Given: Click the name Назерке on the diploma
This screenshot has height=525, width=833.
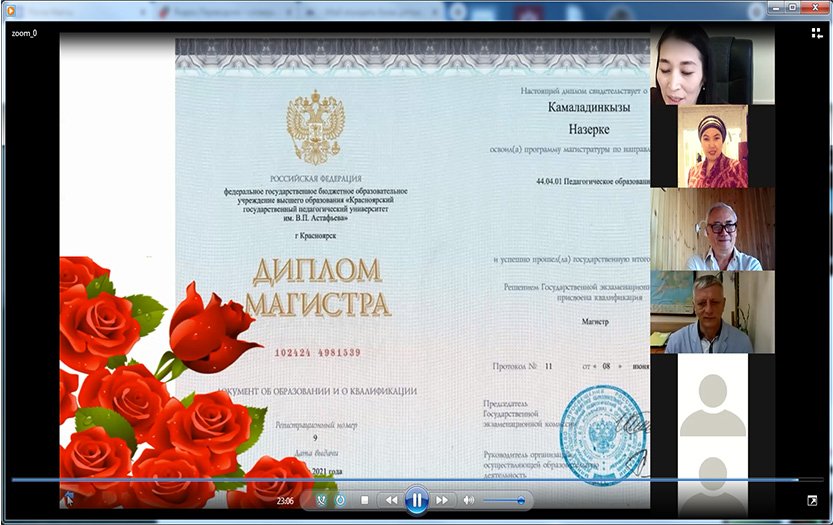Looking at the screenshot, I should (589, 129).
